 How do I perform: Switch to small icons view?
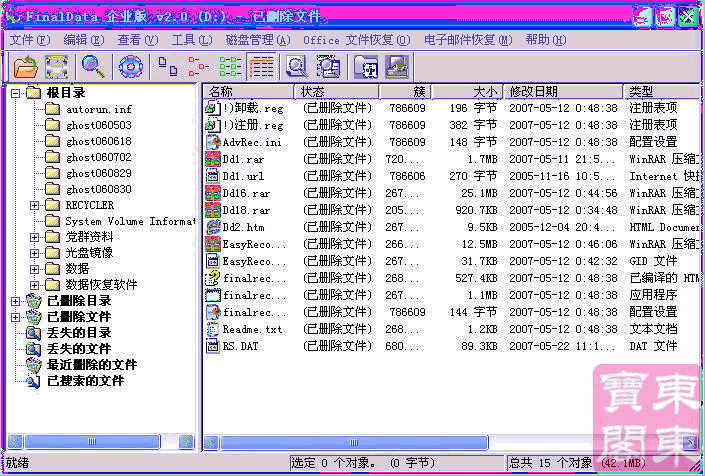coord(198,67)
